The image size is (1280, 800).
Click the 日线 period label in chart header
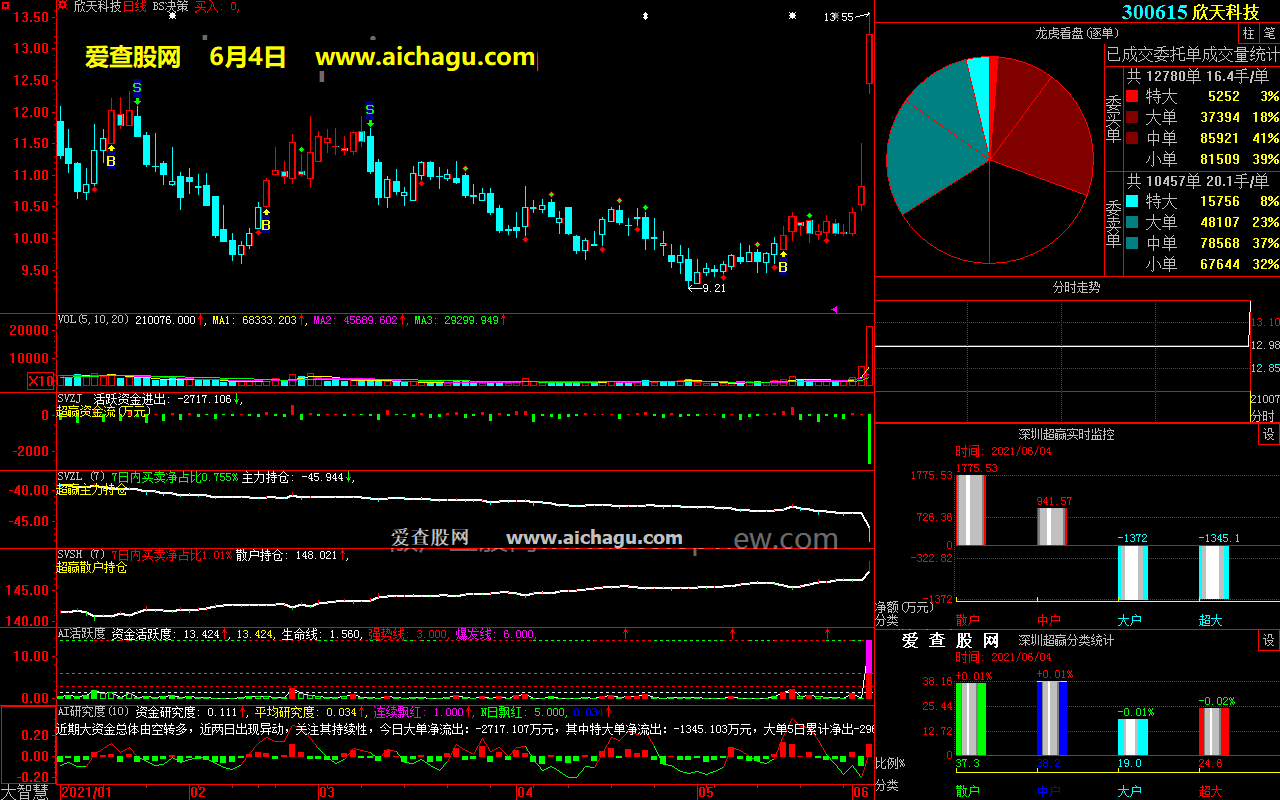pos(136,6)
